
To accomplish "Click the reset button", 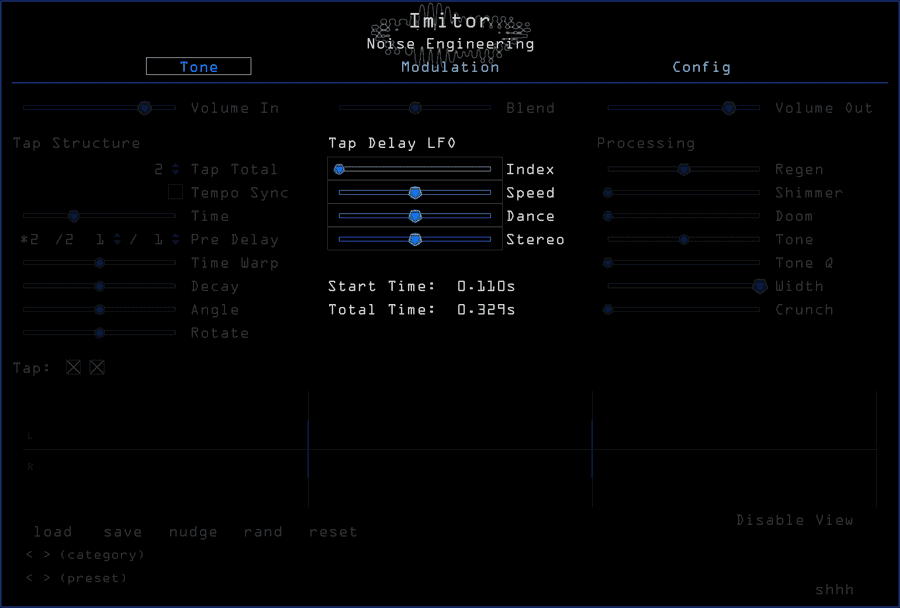I will click(x=333, y=532).
